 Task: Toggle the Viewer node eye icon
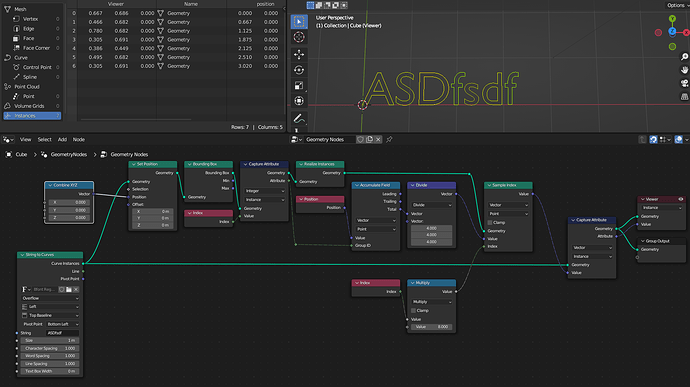coord(680,199)
